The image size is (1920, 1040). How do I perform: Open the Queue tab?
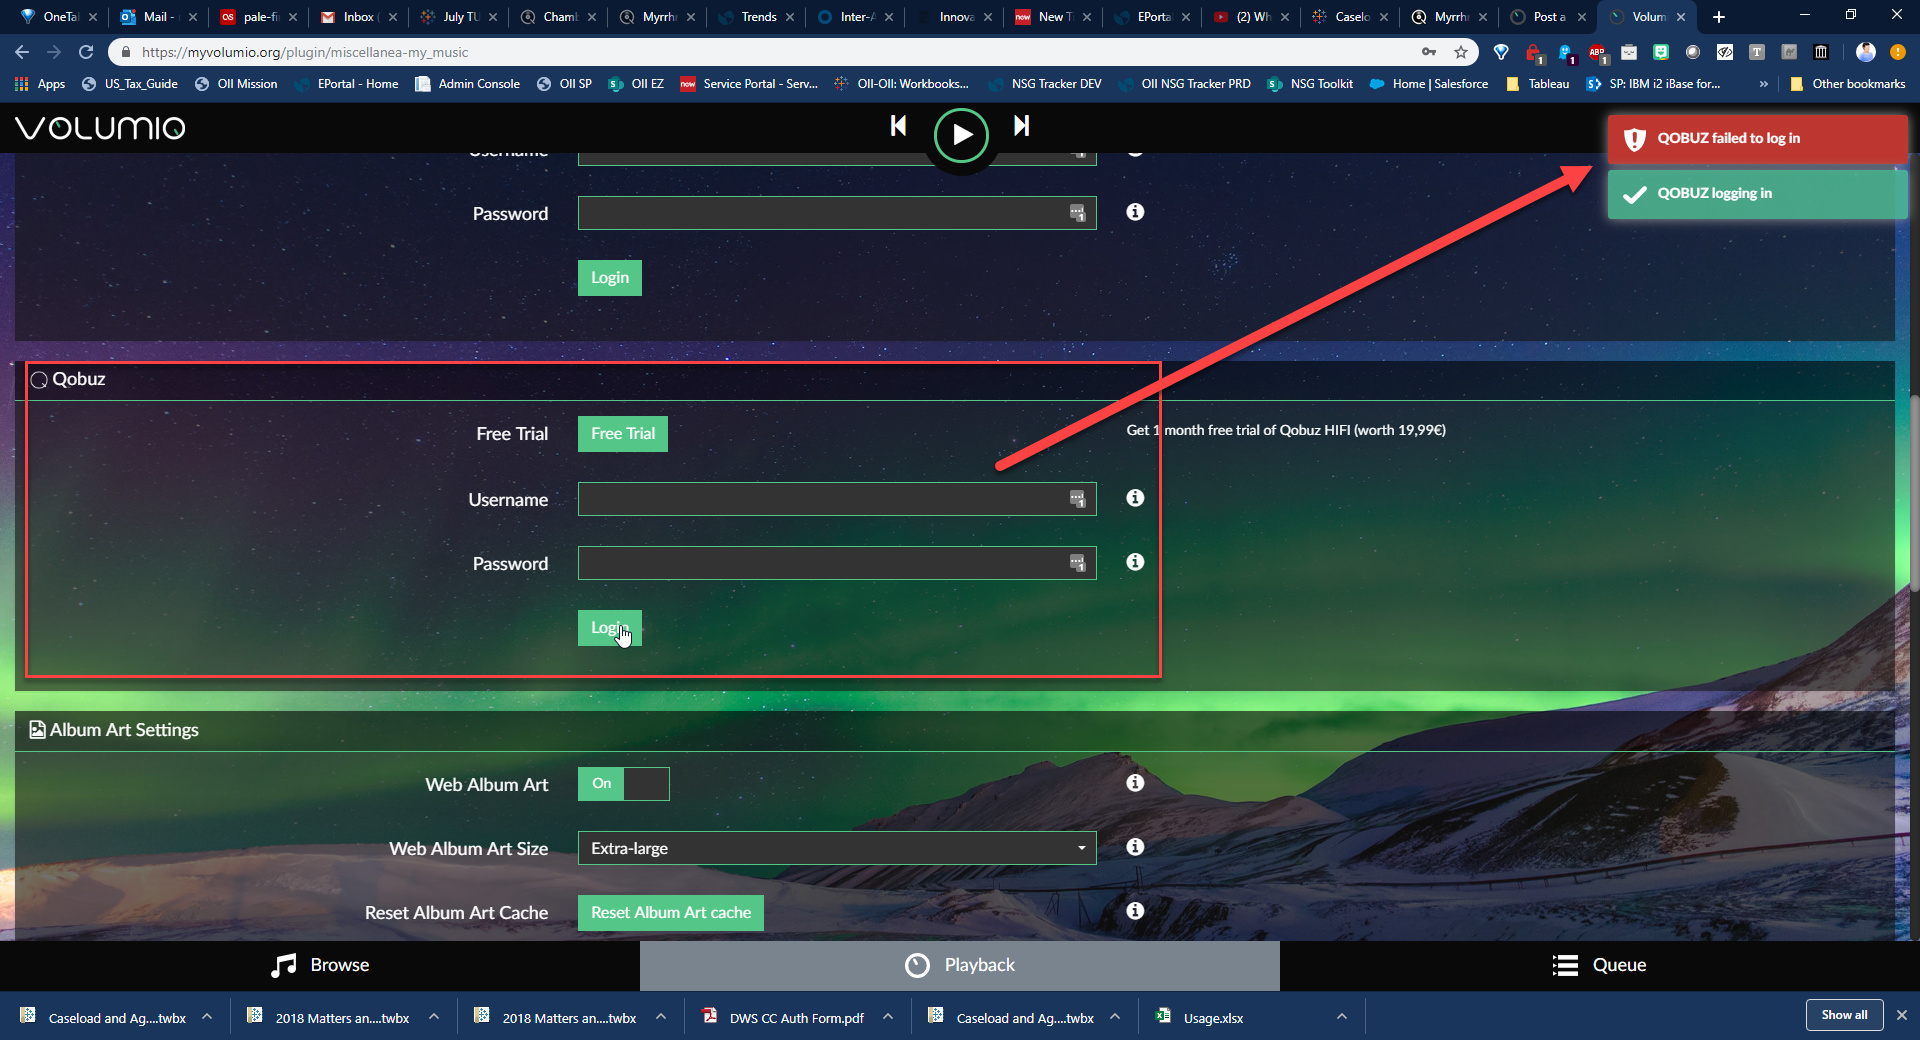1600,965
